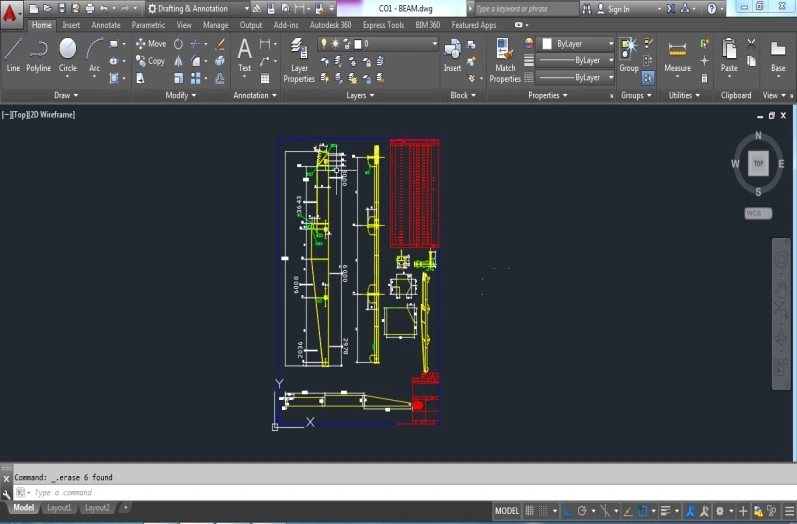
Task: Click the keyword search field
Action: coord(526,9)
